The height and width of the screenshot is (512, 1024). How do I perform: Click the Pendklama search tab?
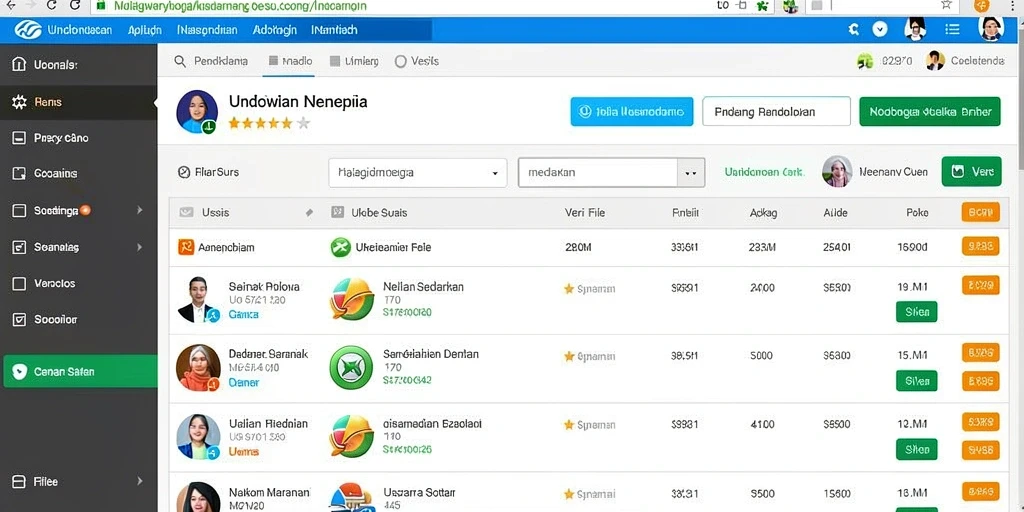point(211,61)
